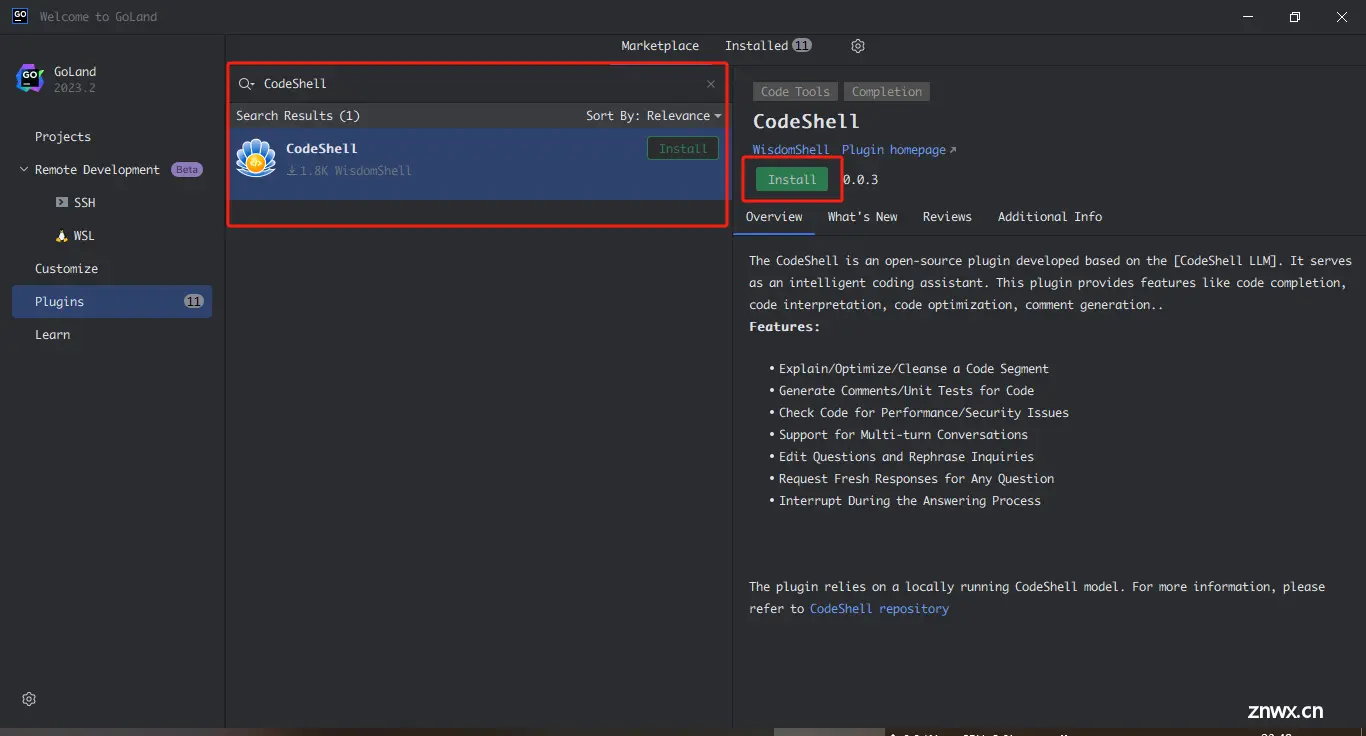
Task: Open the Reviews tab
Action: (x=947, y=217)
